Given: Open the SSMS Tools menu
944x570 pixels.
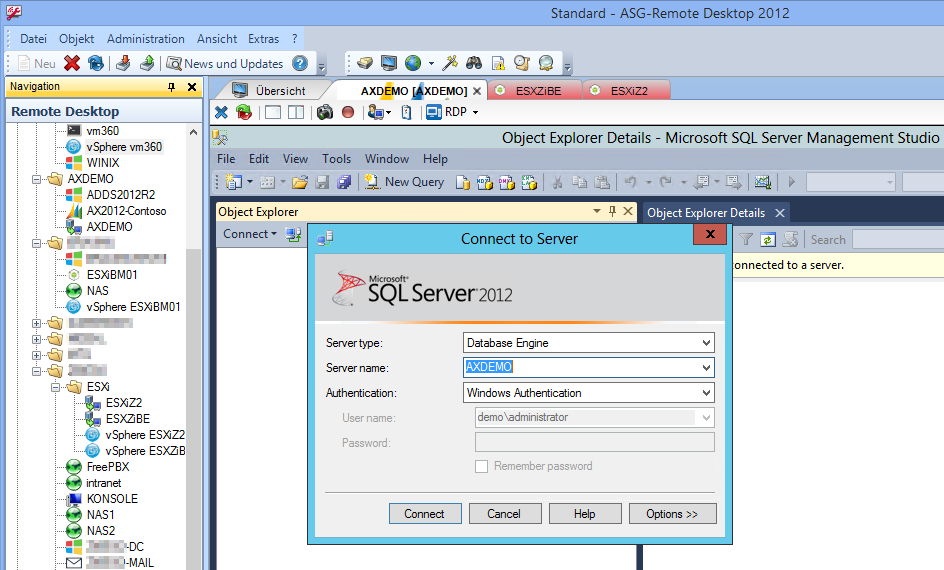Looking at the screenshot, I should [x=336, y=159].
